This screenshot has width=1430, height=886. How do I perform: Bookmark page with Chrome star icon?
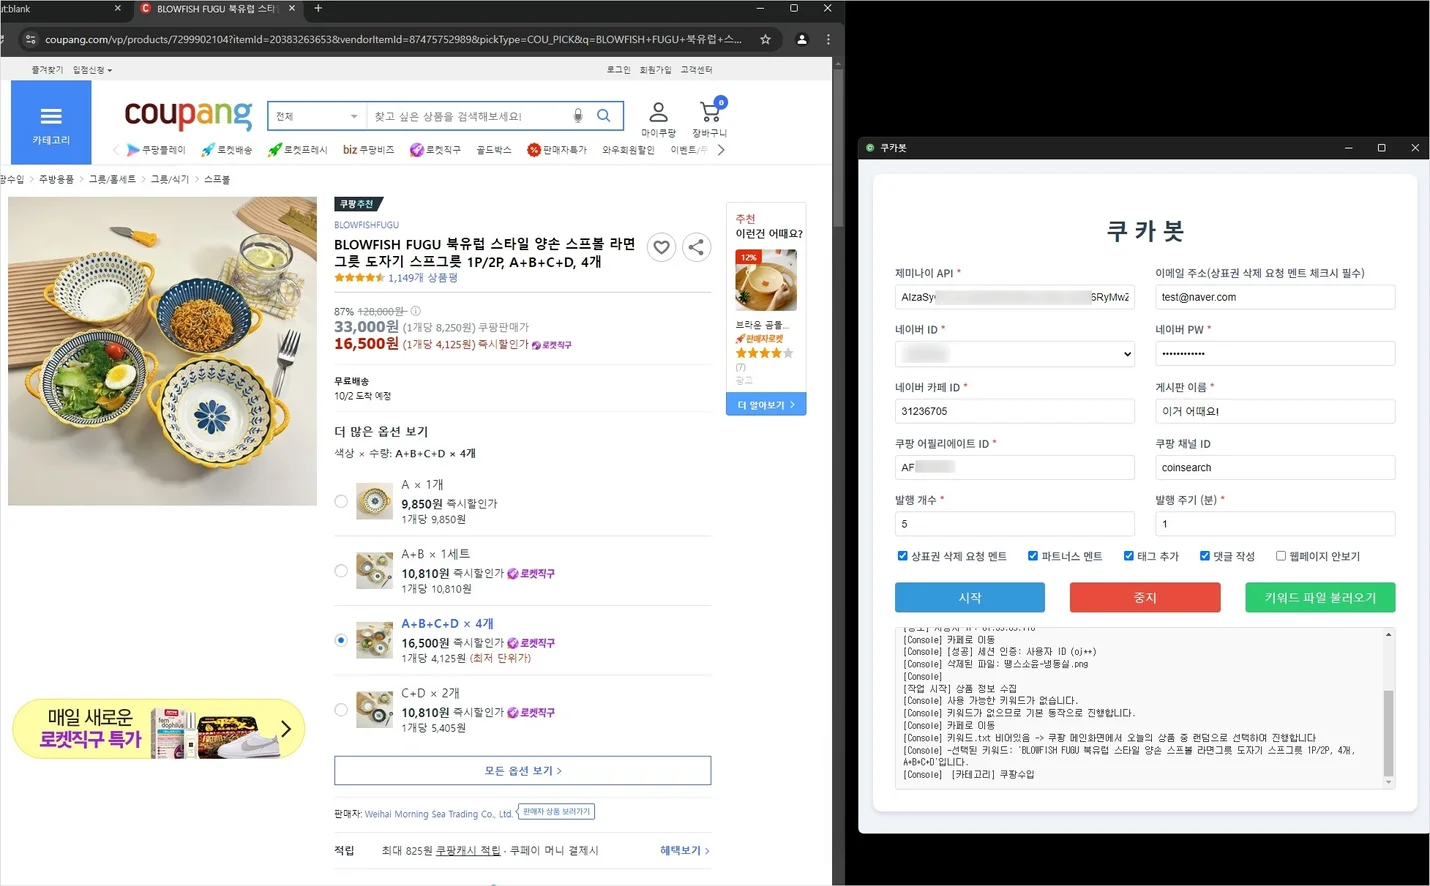tap(765, 39)
